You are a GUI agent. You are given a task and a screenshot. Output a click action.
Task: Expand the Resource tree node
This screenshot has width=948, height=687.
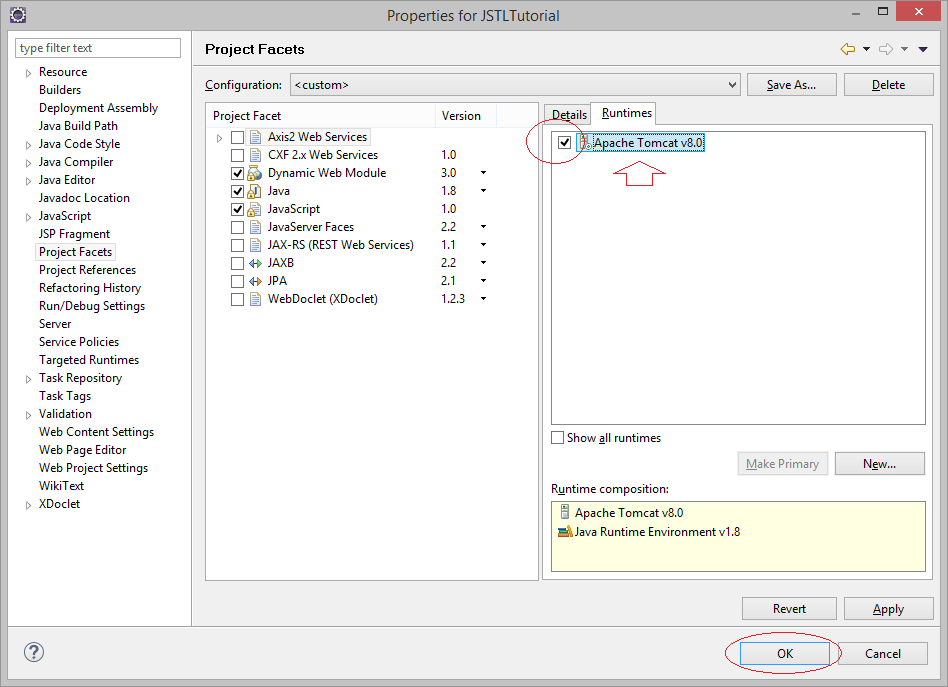click(28, 73)
